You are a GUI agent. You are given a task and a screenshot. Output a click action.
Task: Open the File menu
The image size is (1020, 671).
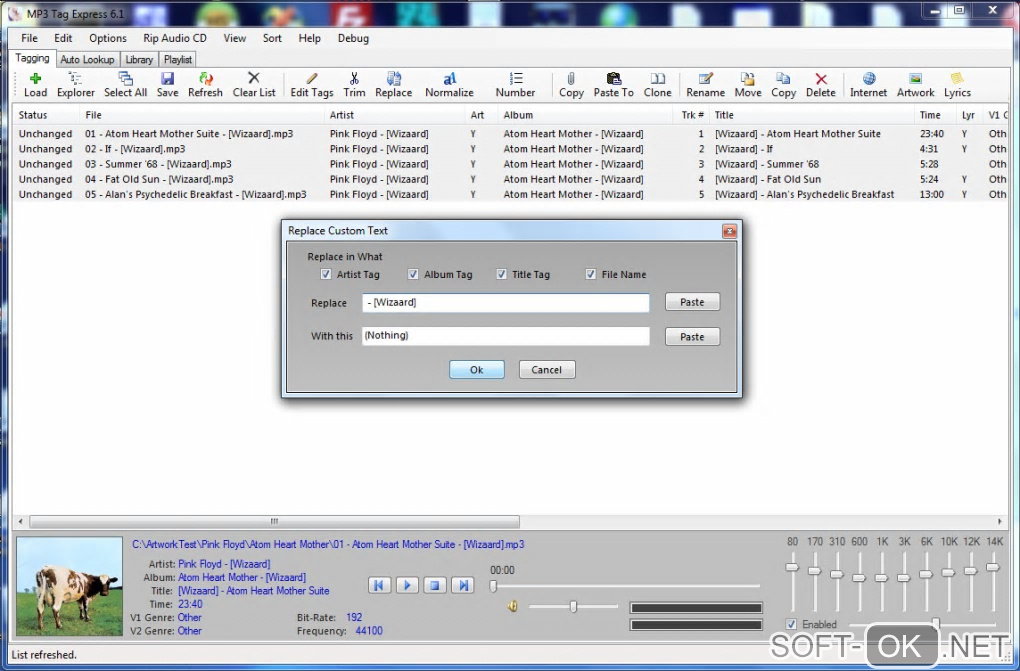[29, 38]
